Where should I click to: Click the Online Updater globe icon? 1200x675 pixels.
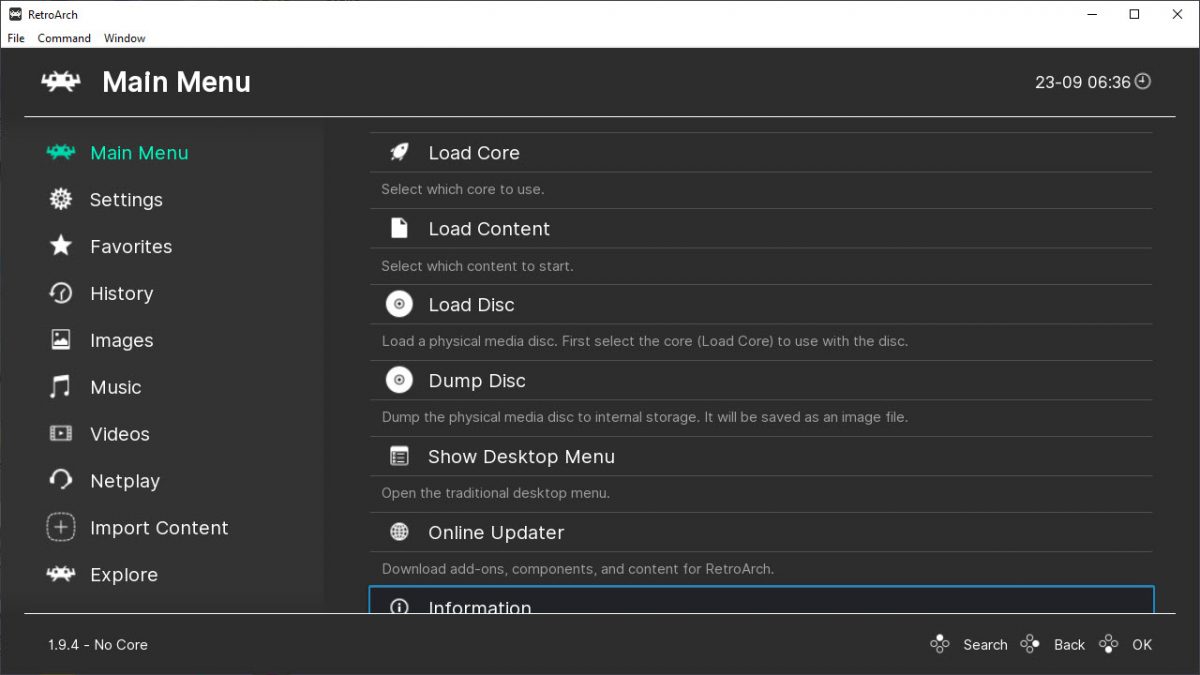tap(399, 532)
